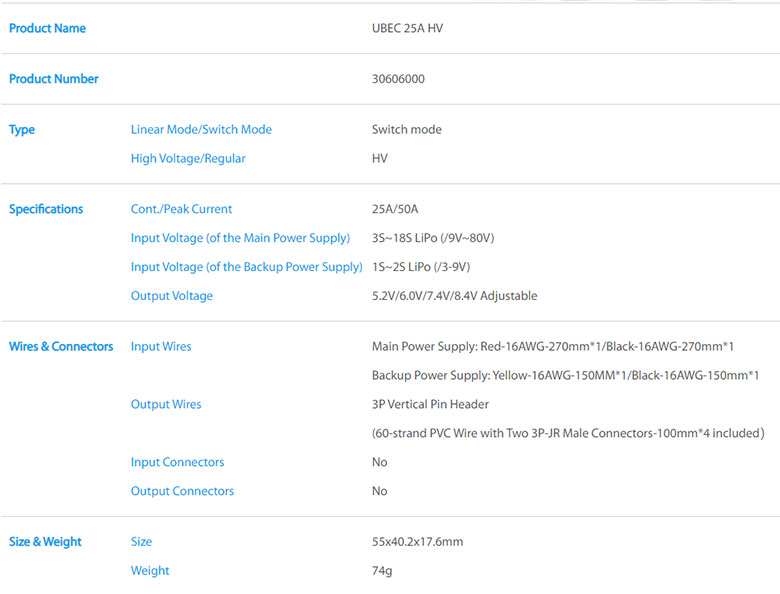780x594 pixels.
Task: Select '5.2V/6.0V/7.4V/8.4V Adjustable' value
Action: pyautogui.click(x=455, y=296)
